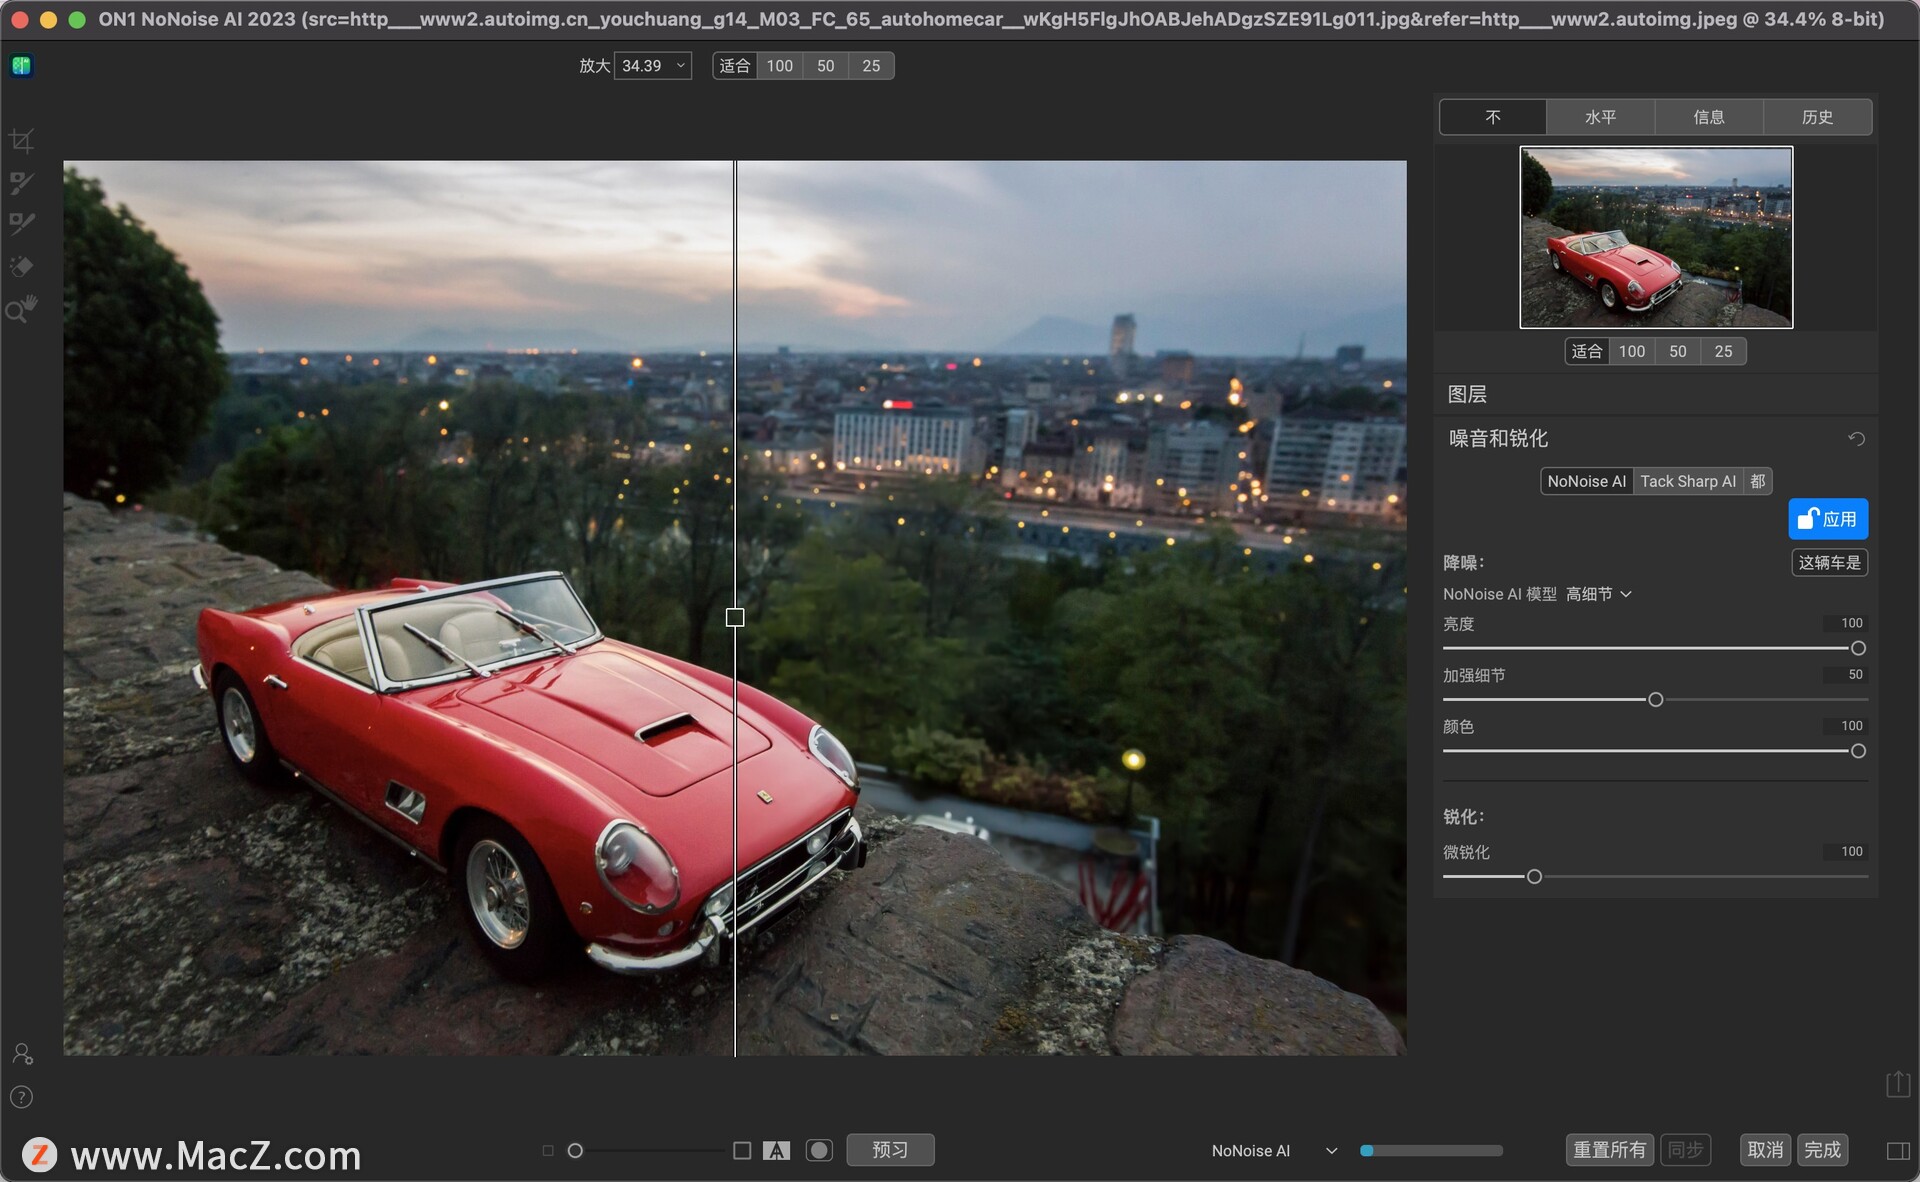The width and height of the screenshot is (1920, 1182).
Task: Toggle the mask overlay circle button
Action: coord(819,1151)
